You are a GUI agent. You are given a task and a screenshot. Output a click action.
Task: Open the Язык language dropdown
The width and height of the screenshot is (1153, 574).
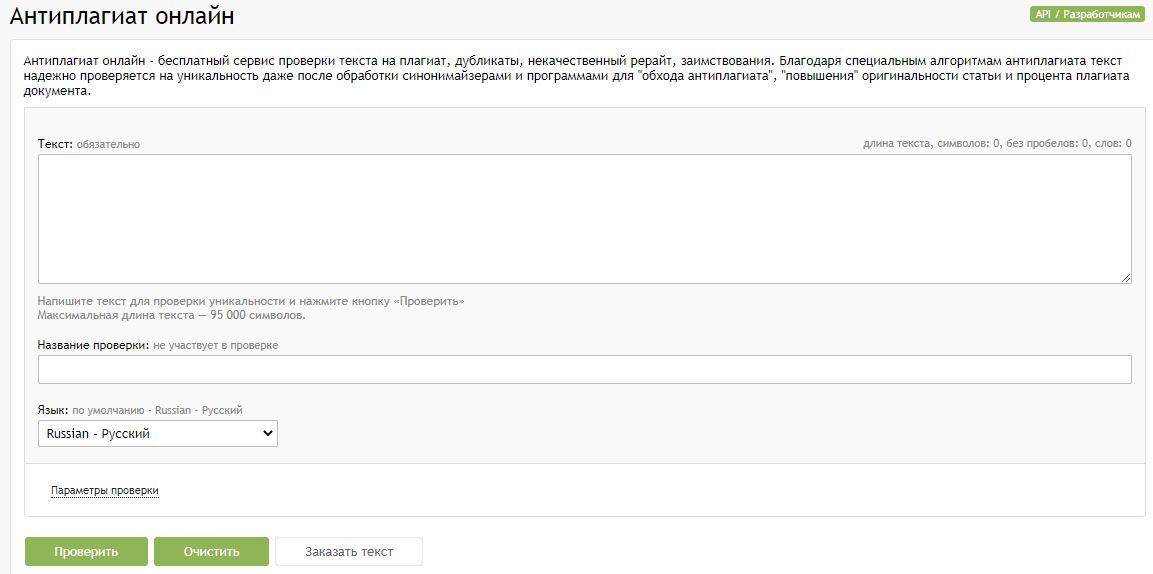(158, 434)
